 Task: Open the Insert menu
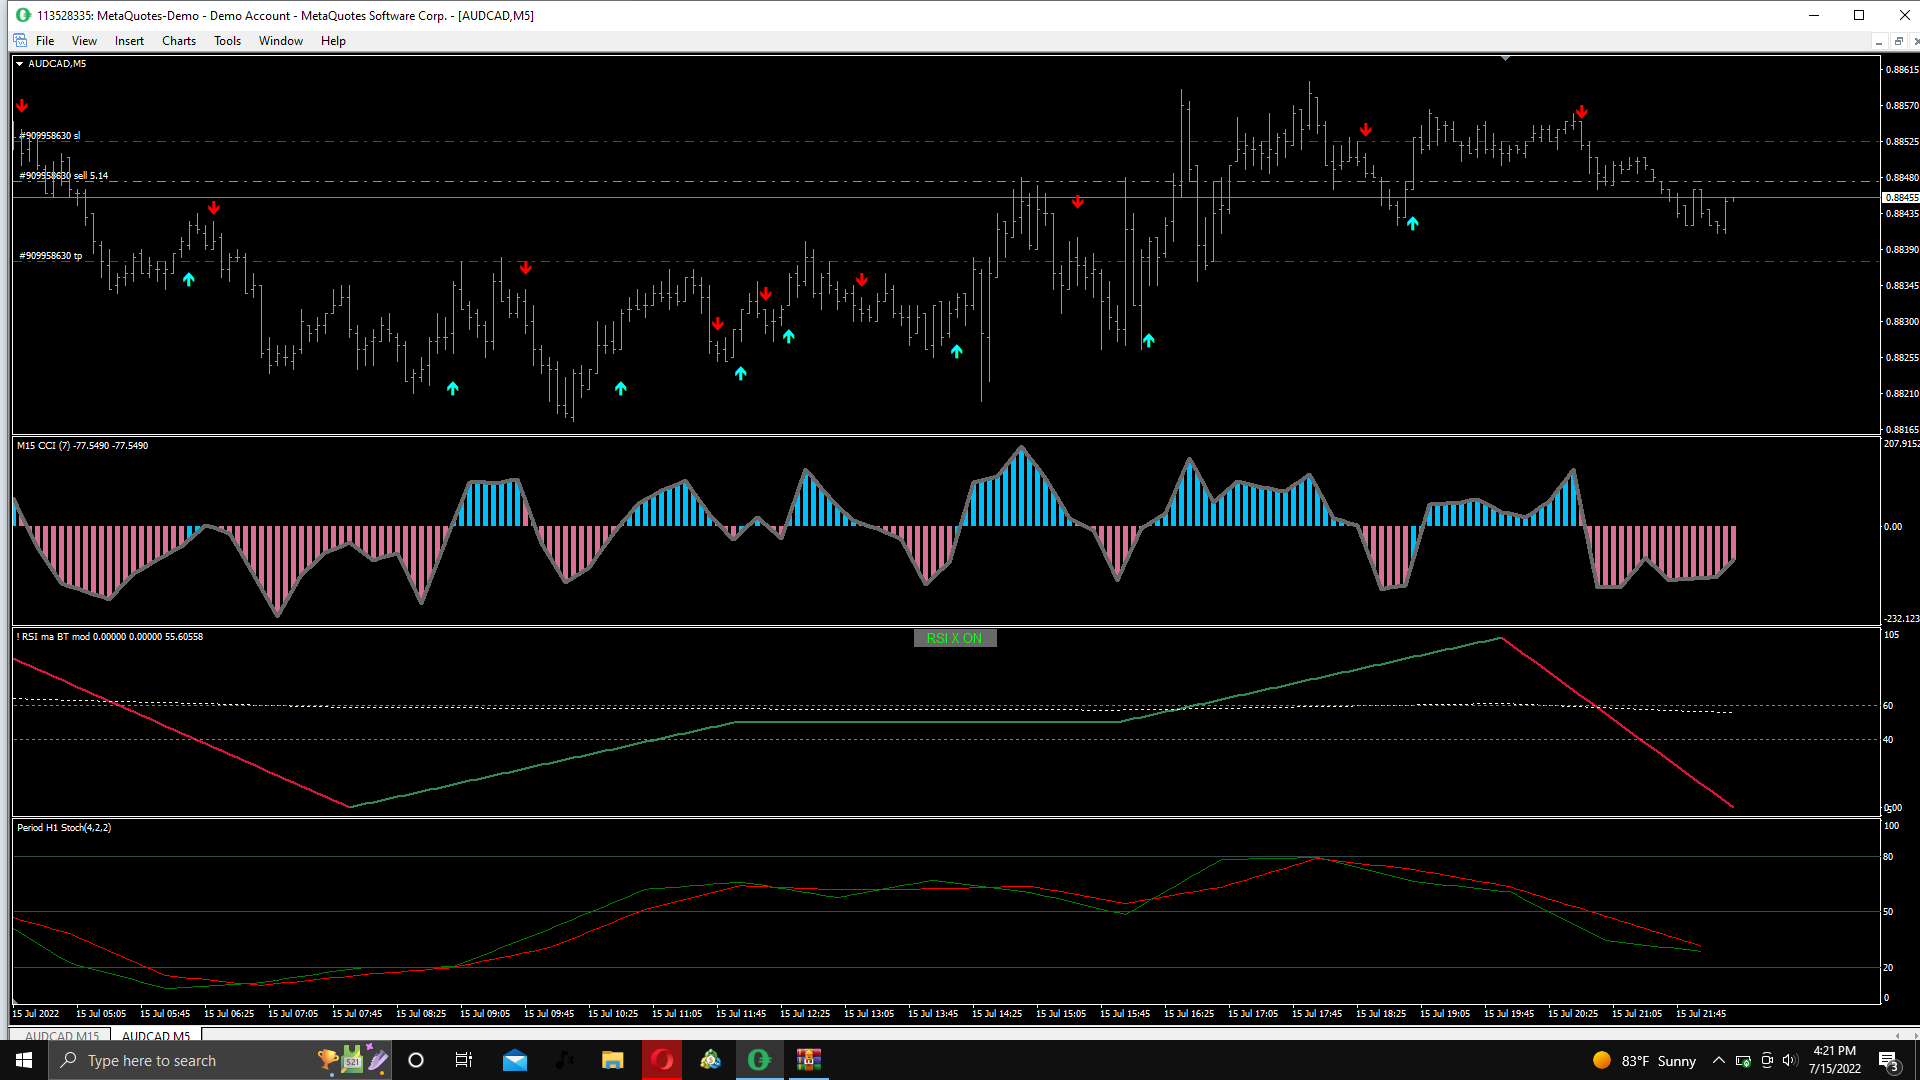point(129,41)
